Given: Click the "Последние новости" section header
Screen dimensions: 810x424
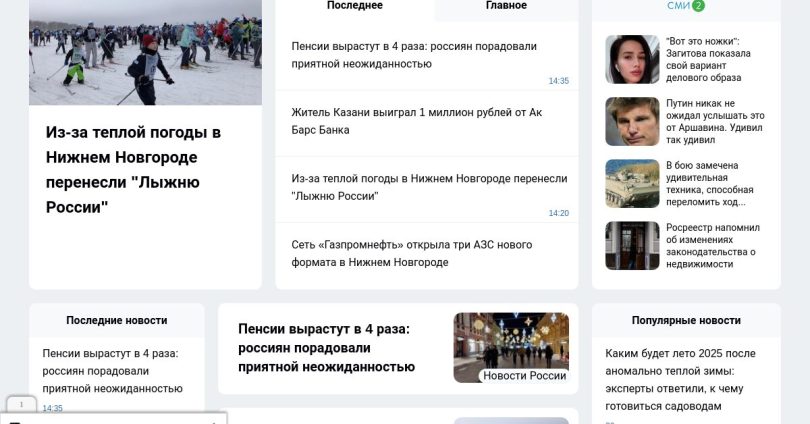Looking at the screenshot, I should point(117,320).
